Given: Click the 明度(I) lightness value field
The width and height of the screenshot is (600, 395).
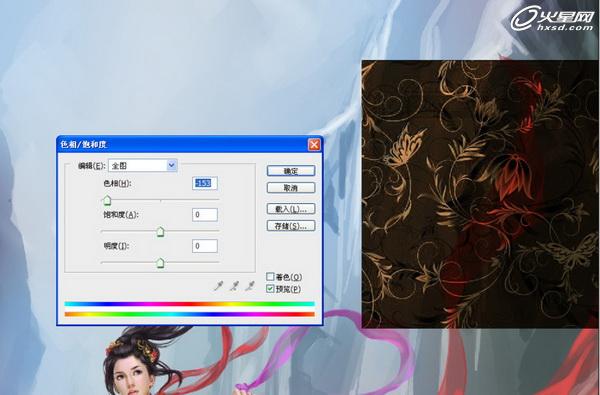Looking at the screenshot, I should point(205,246).
